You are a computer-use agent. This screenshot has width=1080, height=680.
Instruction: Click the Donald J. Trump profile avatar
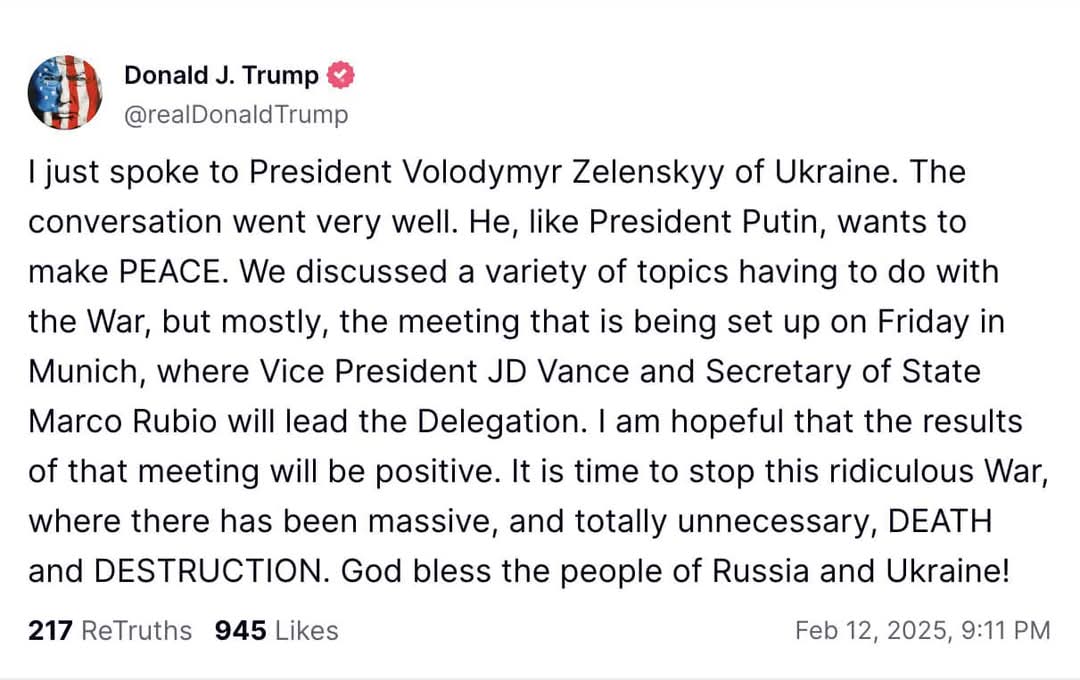[65, 92]
